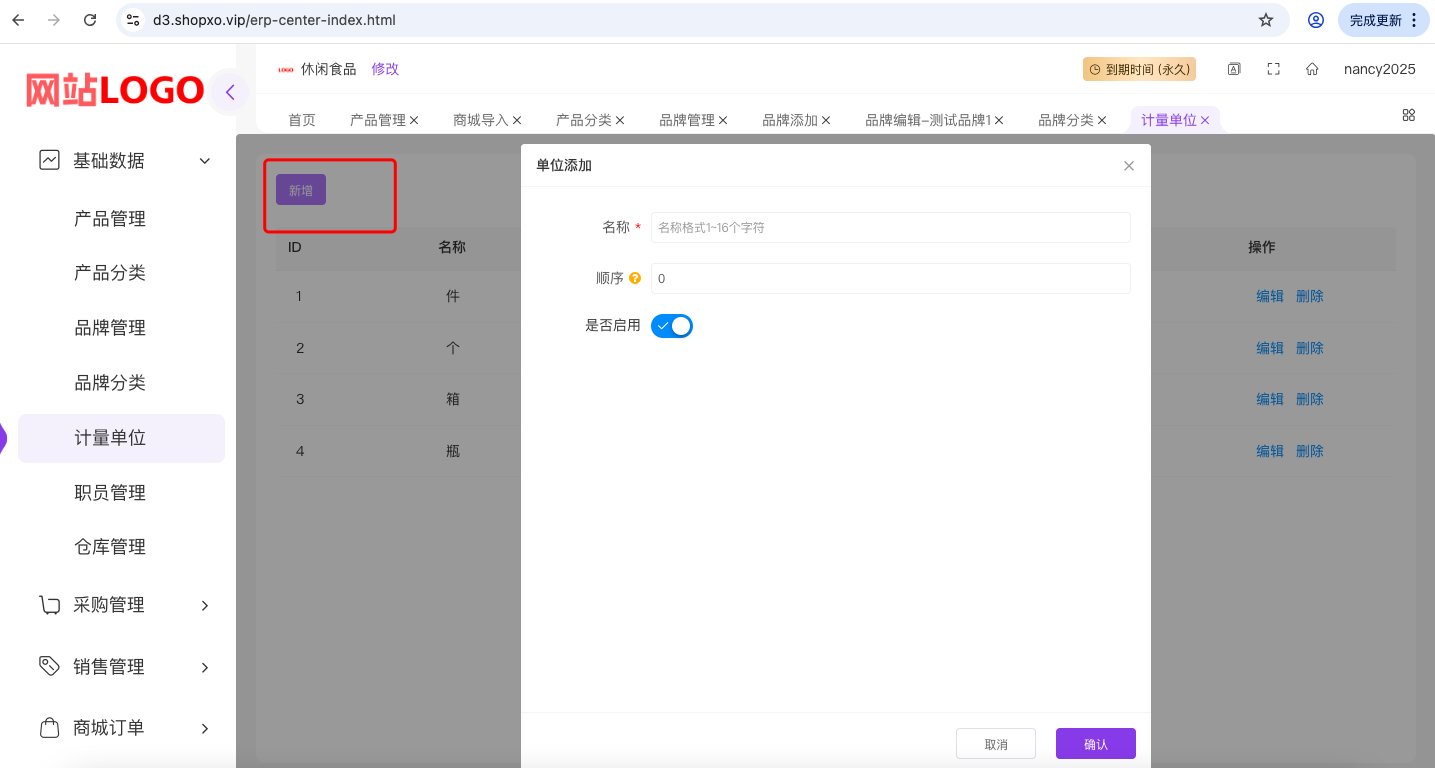The width and height of the screenshot is (1435, 768).
Task: Click the 顺序 help question mark icon
Action: tap(635, 278)
